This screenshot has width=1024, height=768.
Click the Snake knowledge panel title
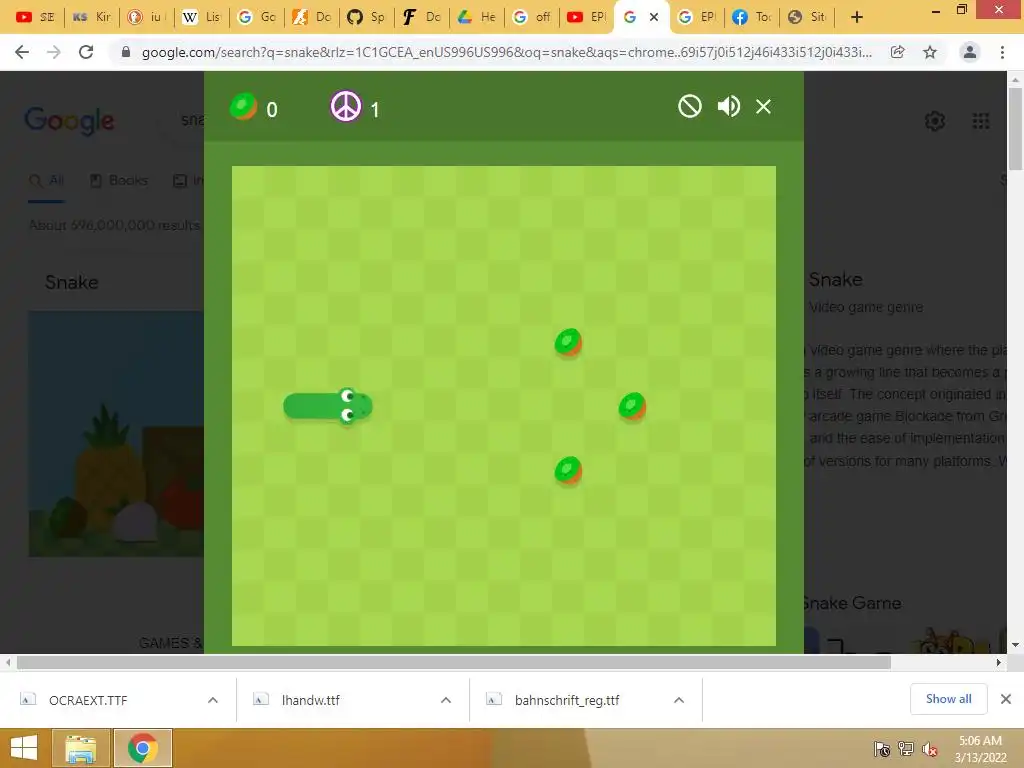pos(835,280)
